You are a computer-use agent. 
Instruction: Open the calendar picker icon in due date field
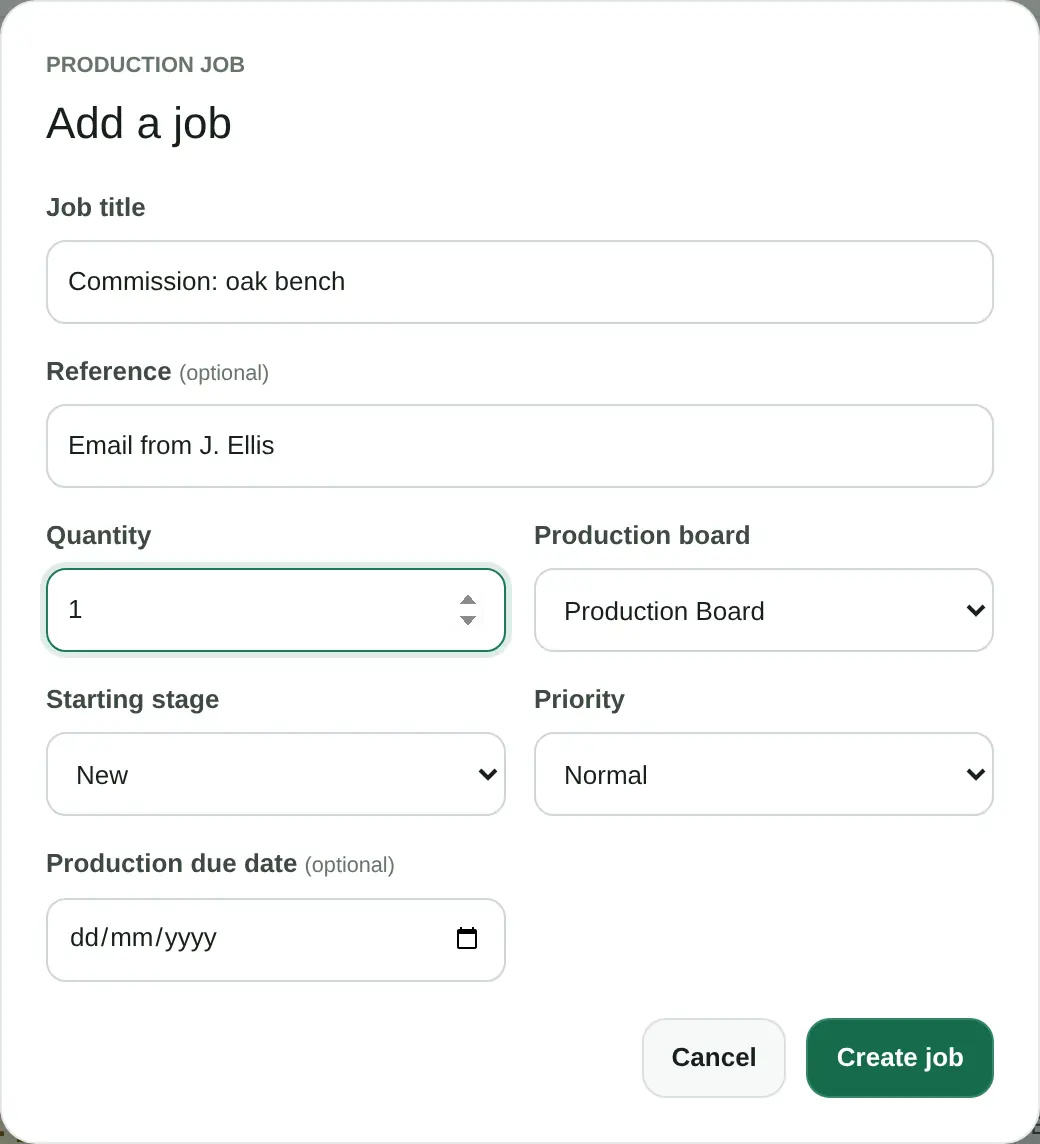pyautogui.click(x=466, y=938)
